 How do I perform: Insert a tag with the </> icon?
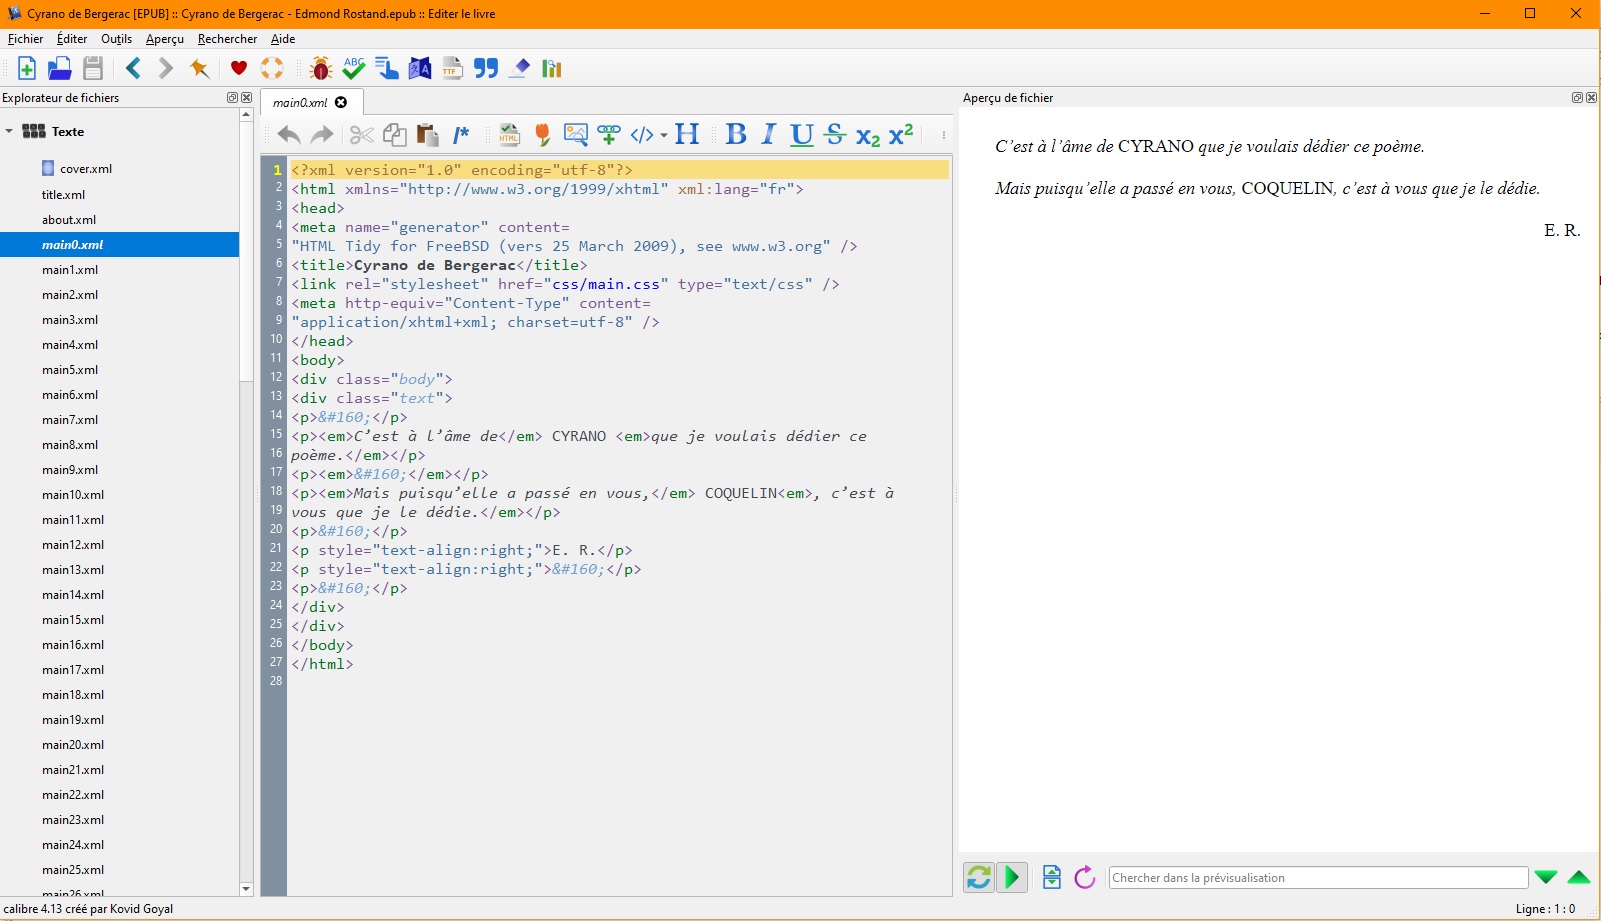(642, 135)
